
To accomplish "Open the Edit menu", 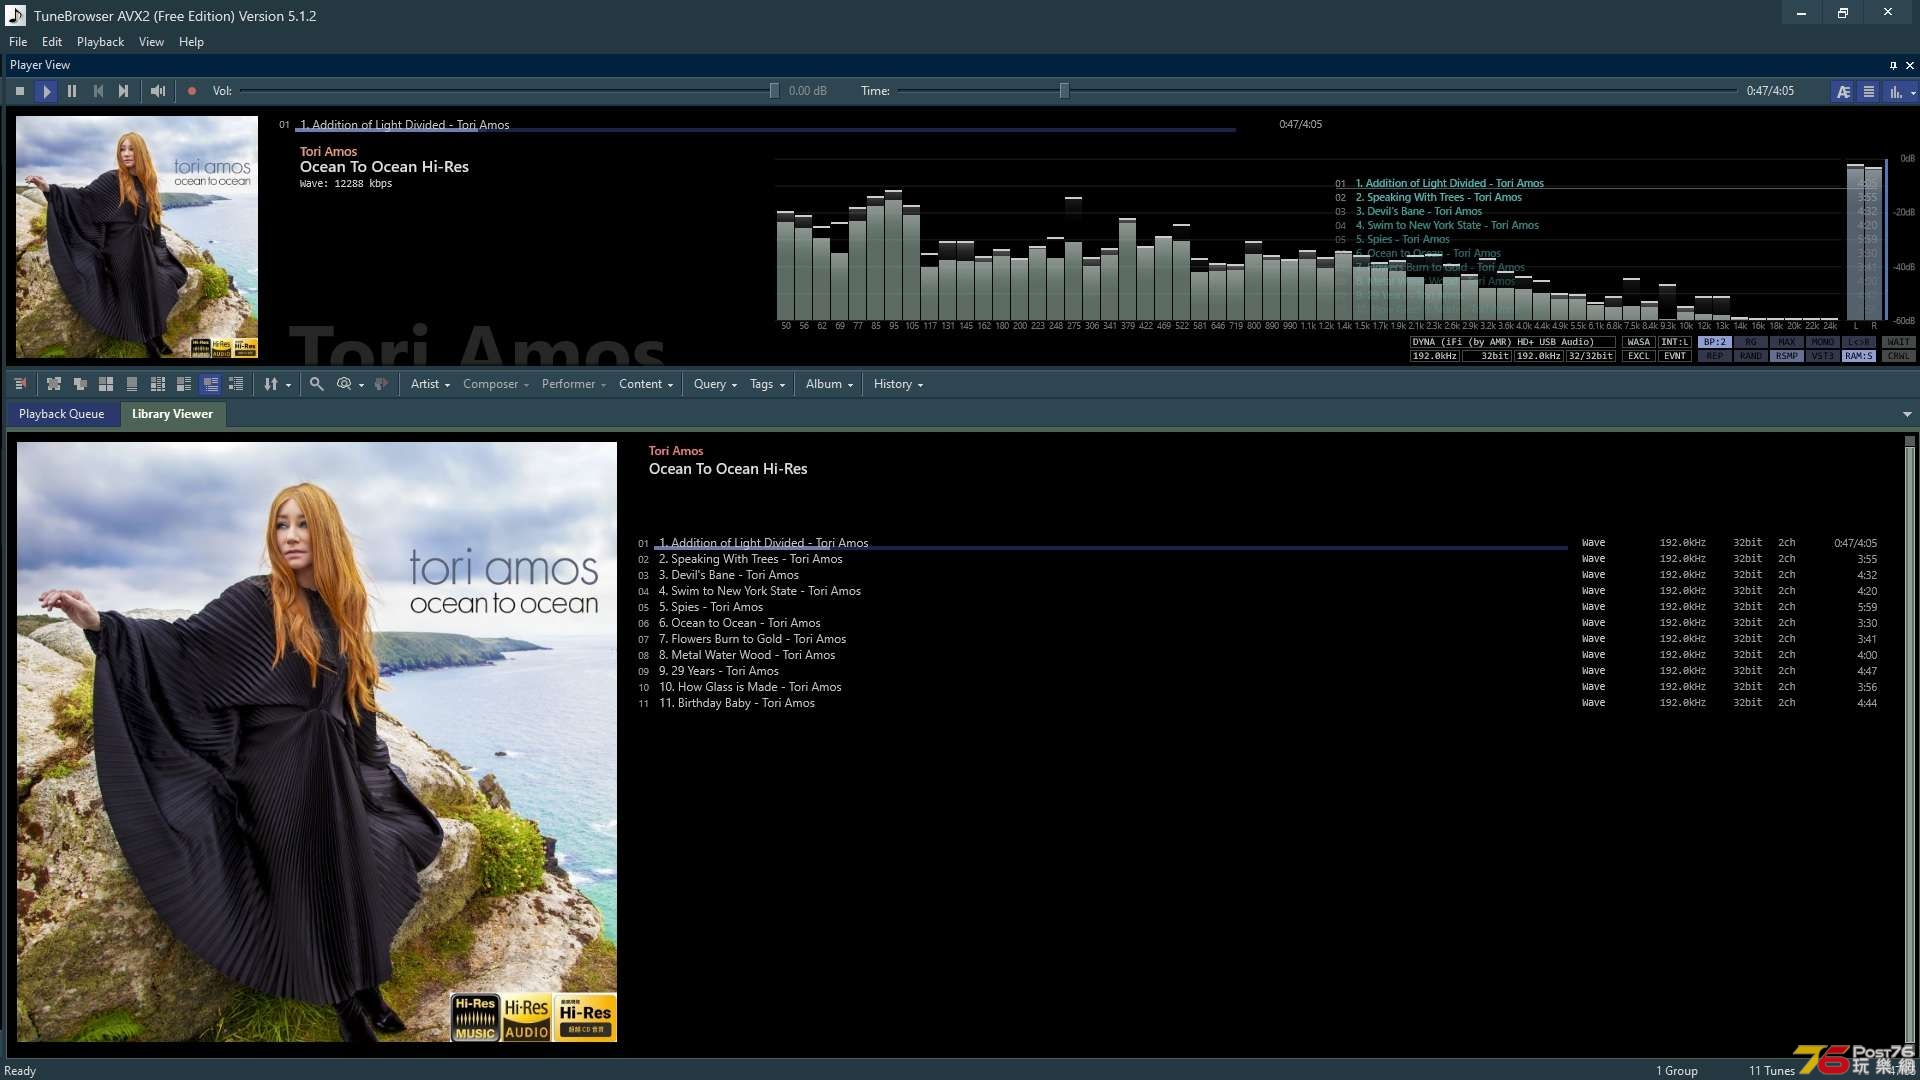I will 52,42.
